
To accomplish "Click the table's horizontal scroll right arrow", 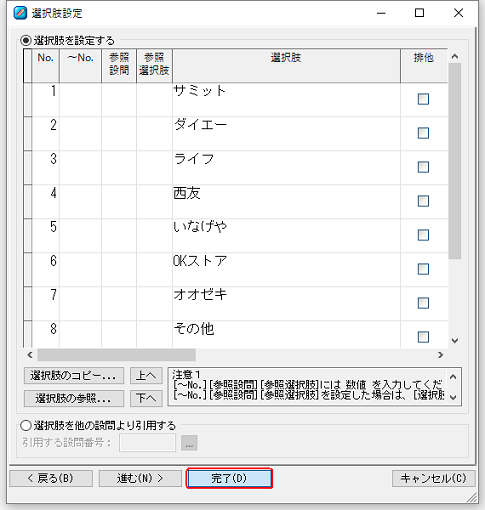I will coord(440,355).
